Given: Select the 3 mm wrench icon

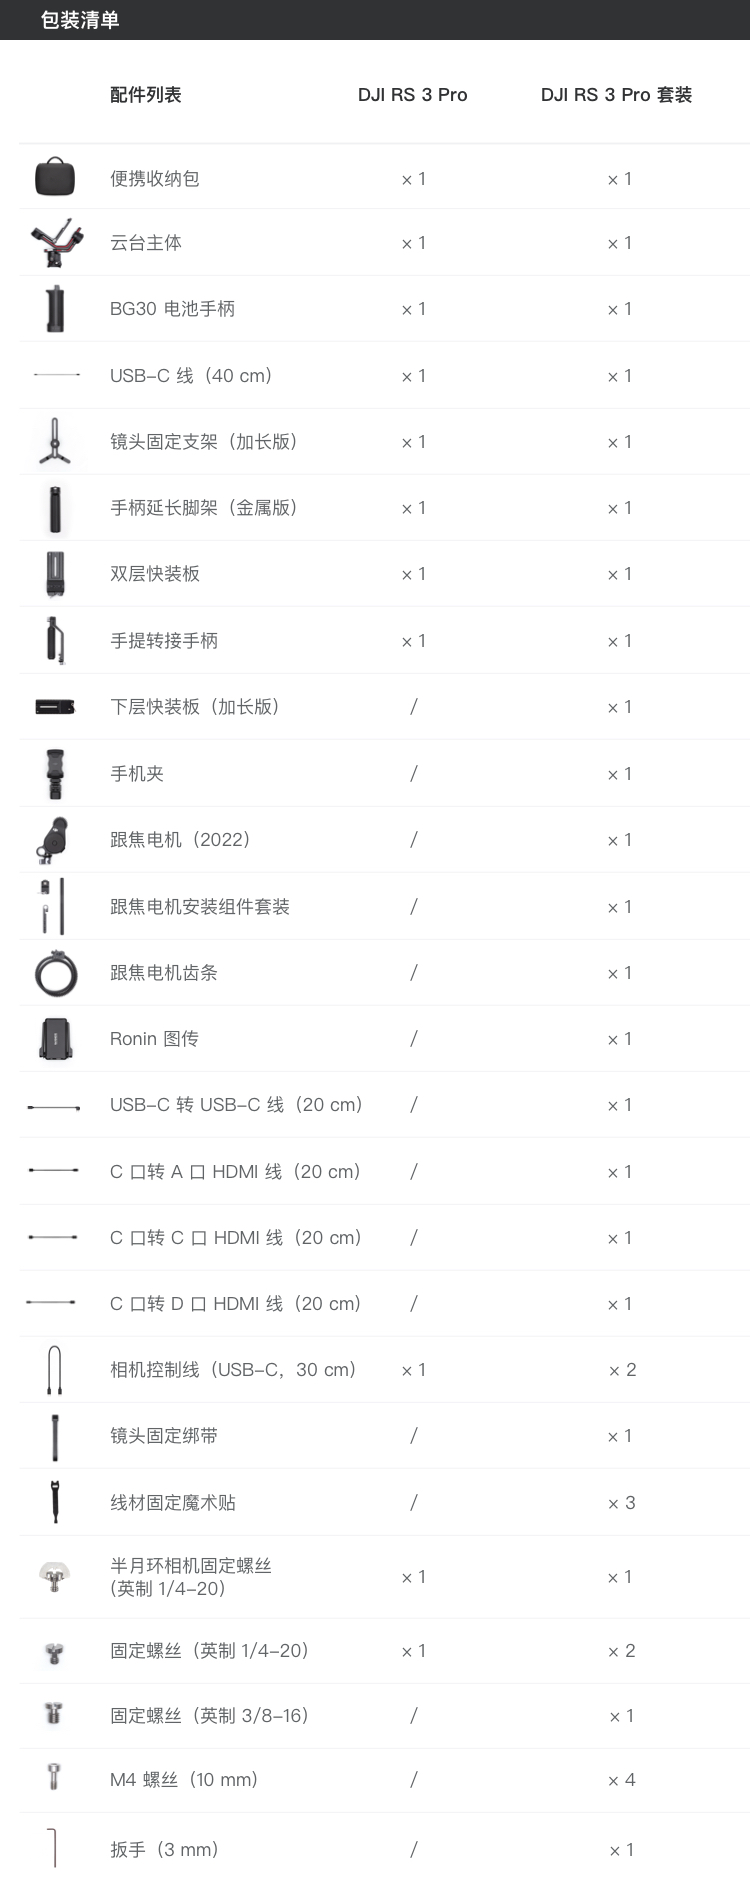Looking at the screenshot, I should tap(52, 1848).
